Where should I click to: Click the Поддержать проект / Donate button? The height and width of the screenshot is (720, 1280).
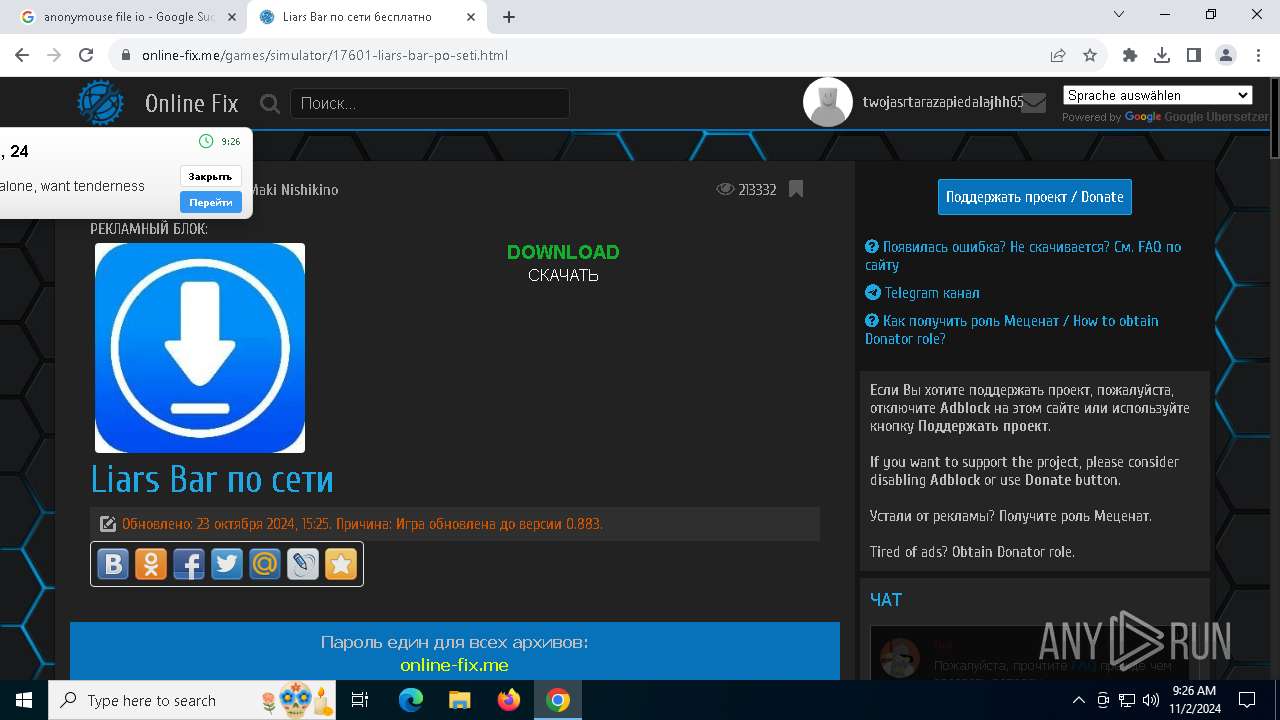1035,197
